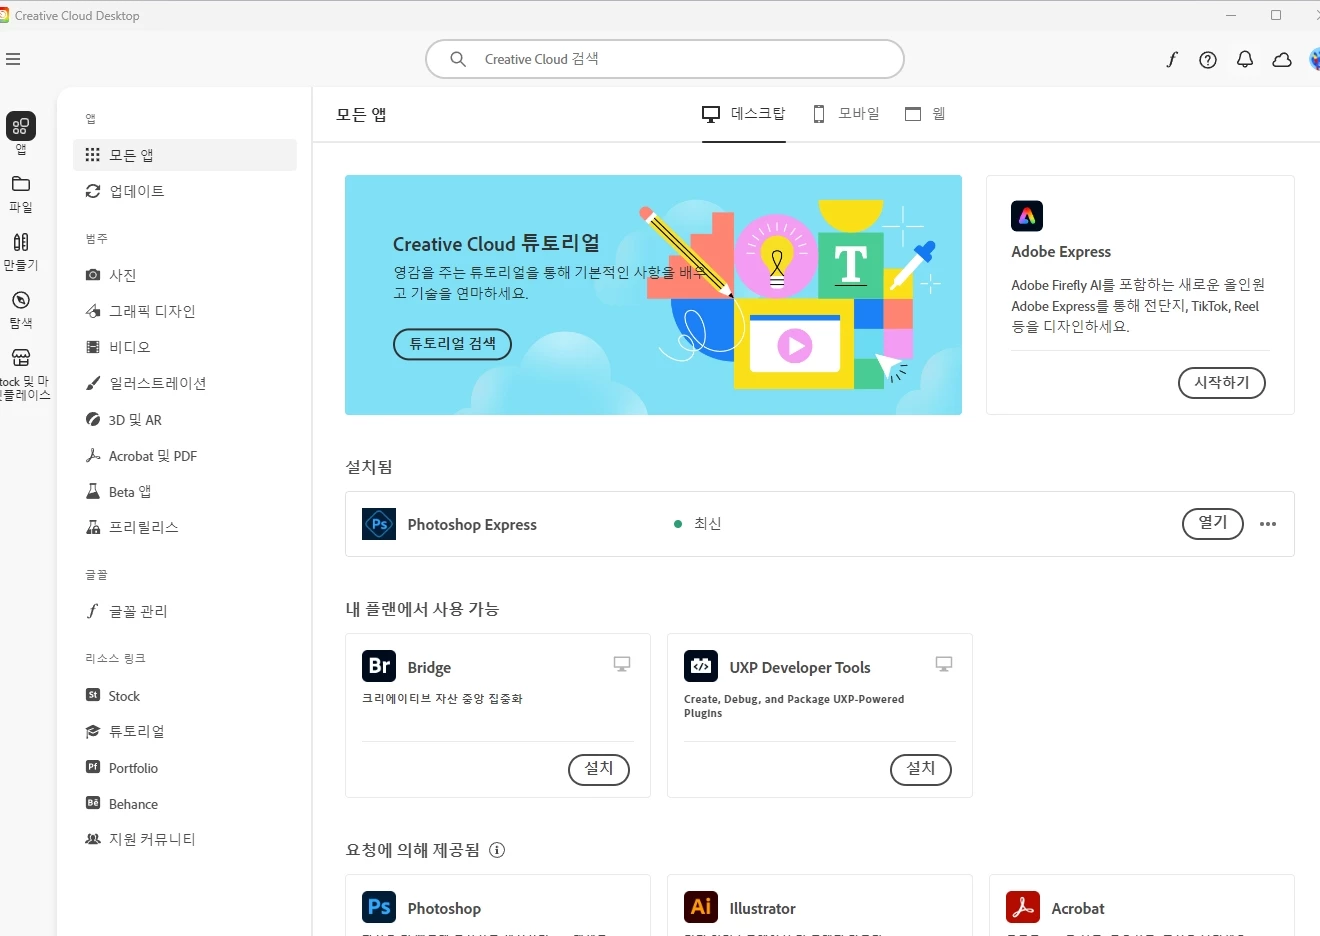
Task: Click 설치 button for UXP Developer Tools
Action: pos(921,769)
